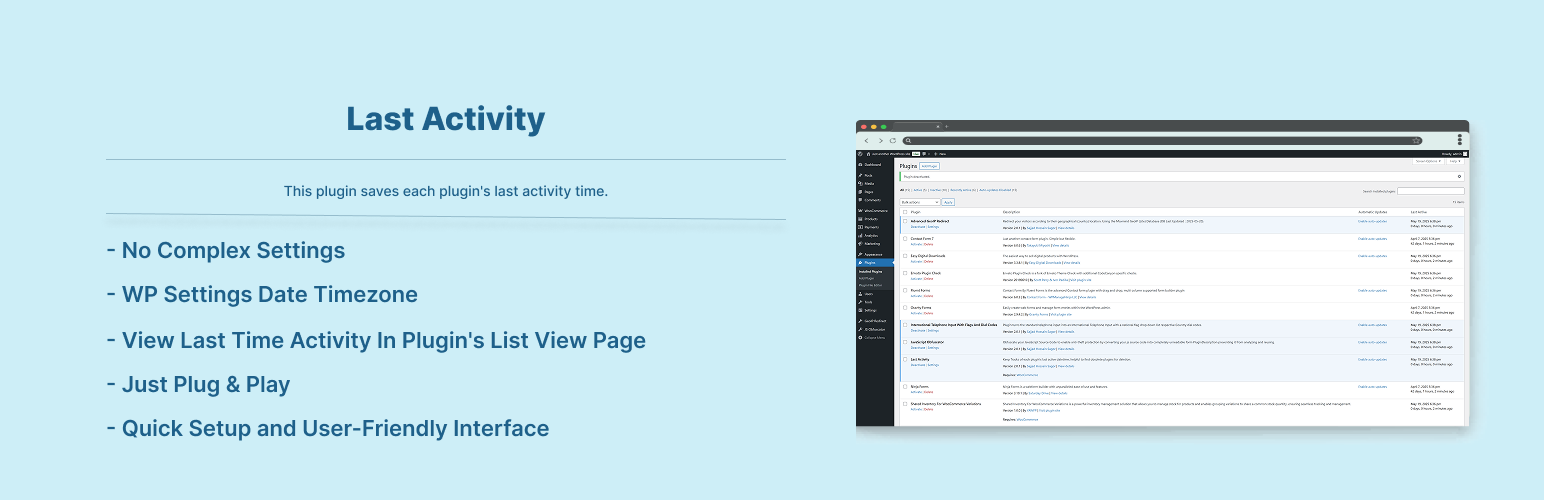Screen dimensions: 1544x500
Task: Reload the page with the refresh icon
Action: (x=893, y=141)
